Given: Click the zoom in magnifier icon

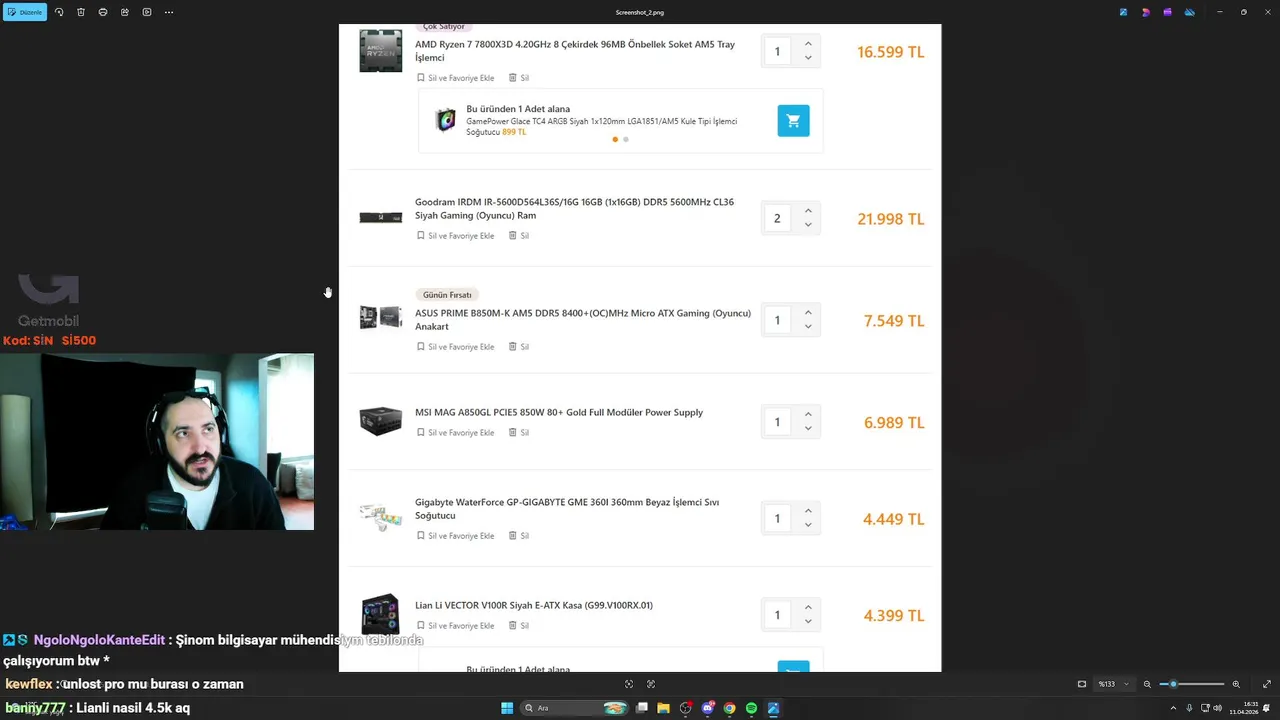Looking at the screenshot, I should pos(1236,684).
